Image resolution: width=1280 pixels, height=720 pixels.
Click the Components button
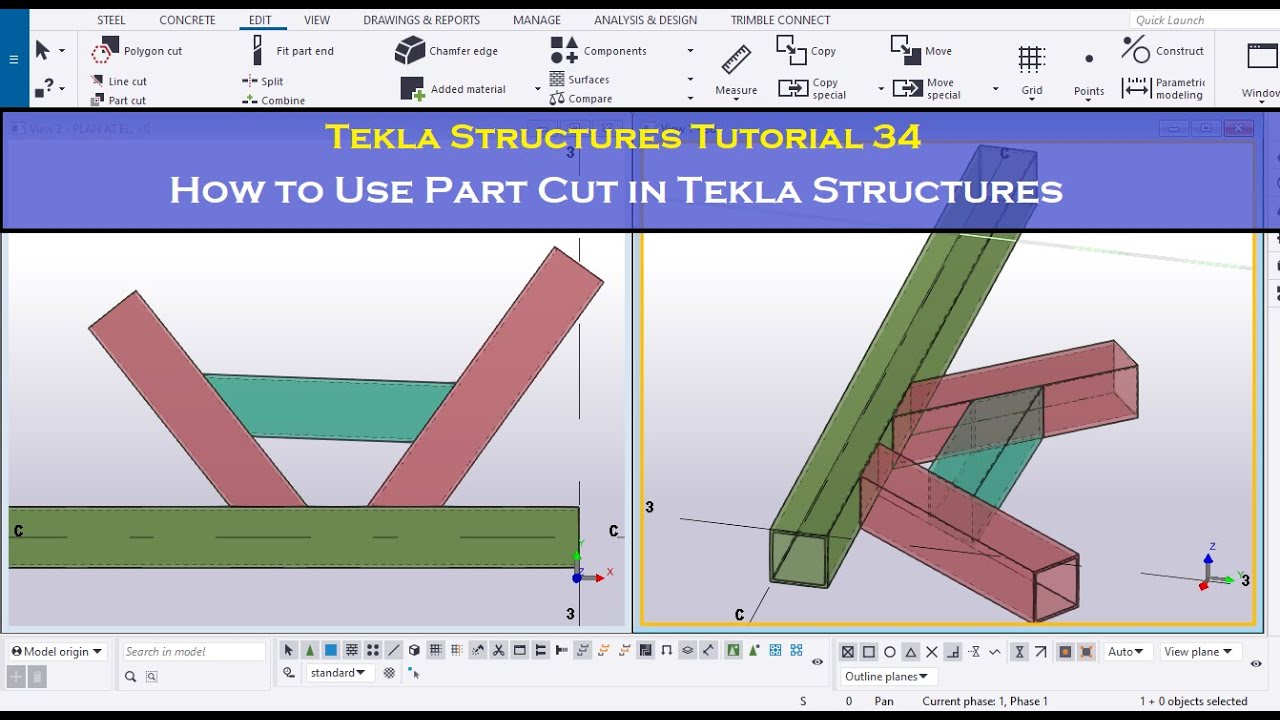[598, 51]
